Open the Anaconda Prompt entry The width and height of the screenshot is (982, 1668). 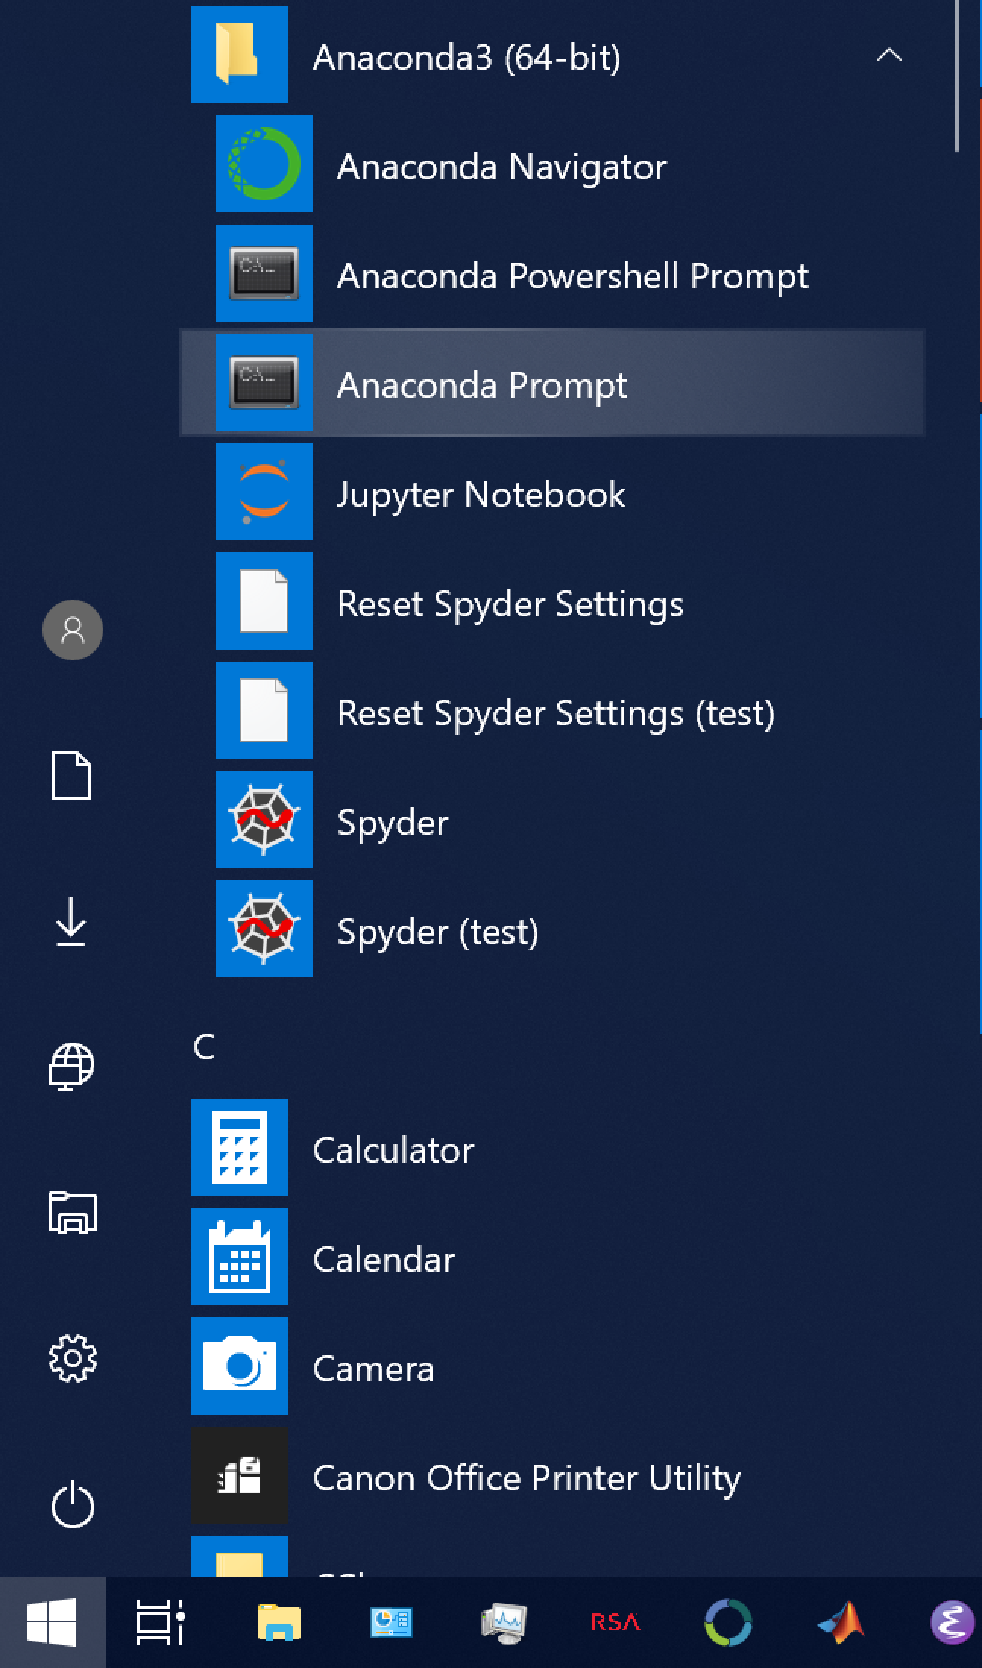point(552,383)
